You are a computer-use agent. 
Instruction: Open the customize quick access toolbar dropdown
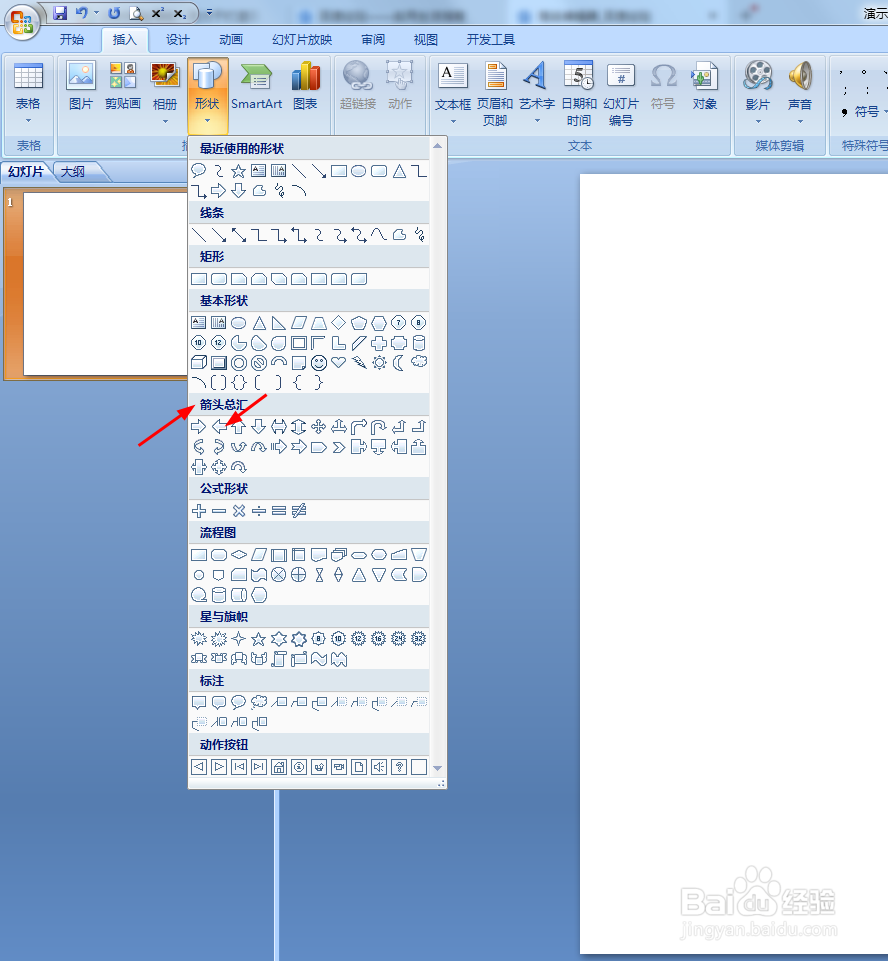point(209,12)
